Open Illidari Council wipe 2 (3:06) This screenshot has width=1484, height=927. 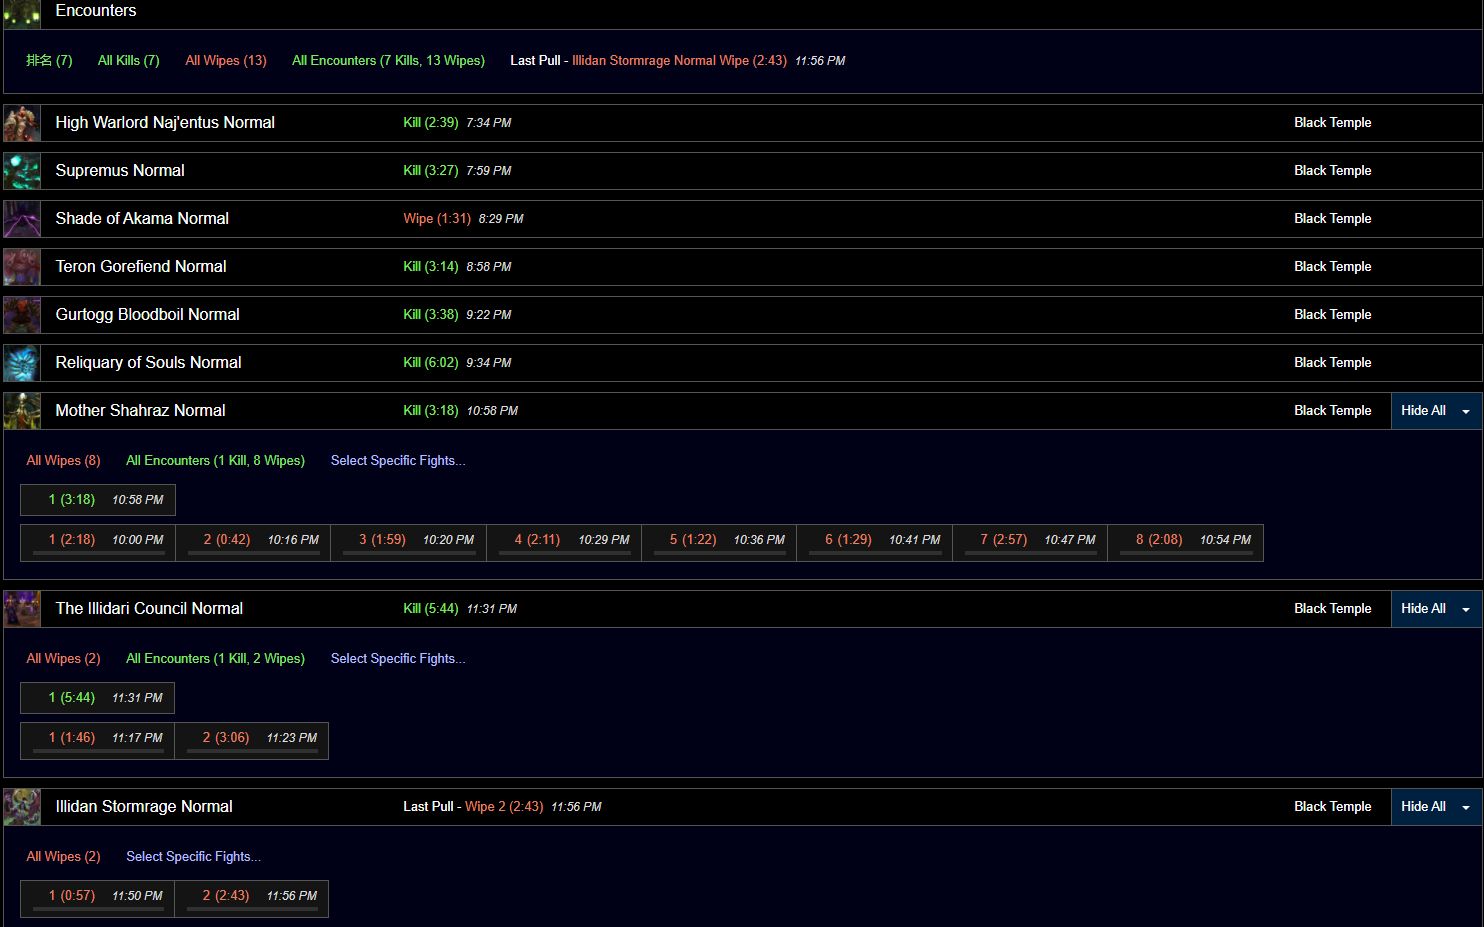252,740
